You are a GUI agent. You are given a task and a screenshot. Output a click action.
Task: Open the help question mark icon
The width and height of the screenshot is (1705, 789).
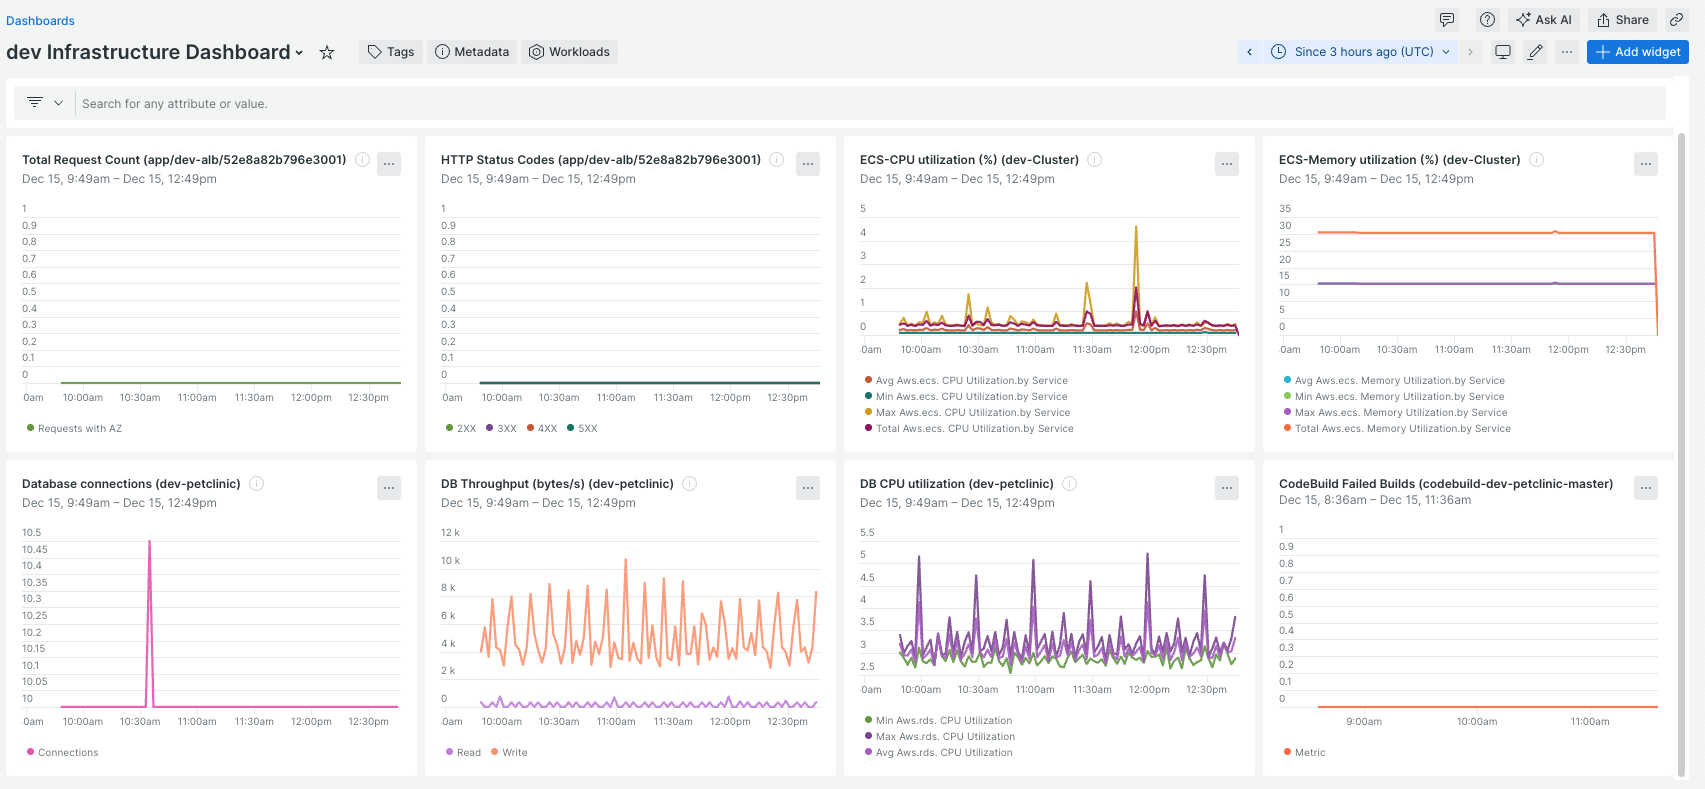coord(1487,20)
